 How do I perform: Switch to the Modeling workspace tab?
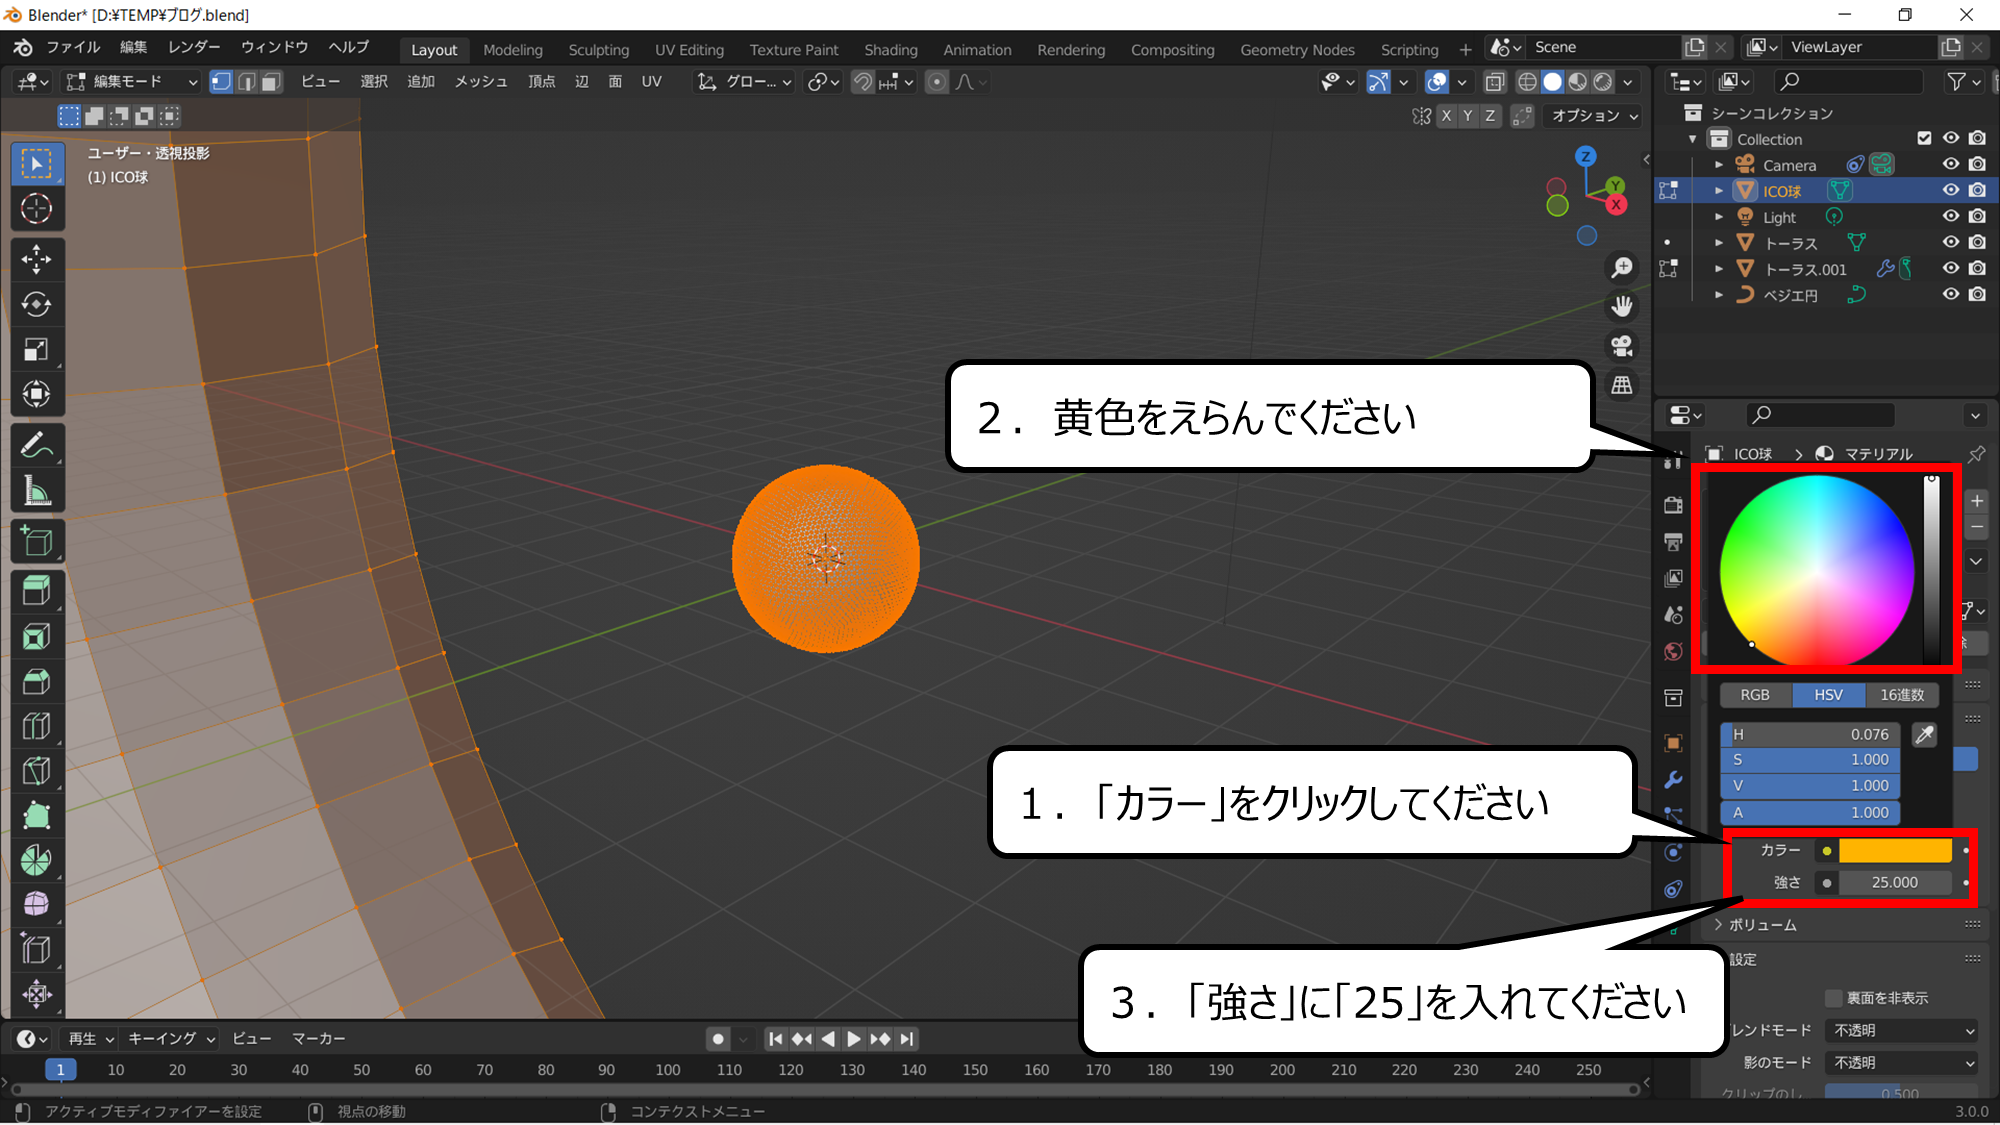(513, 50)
